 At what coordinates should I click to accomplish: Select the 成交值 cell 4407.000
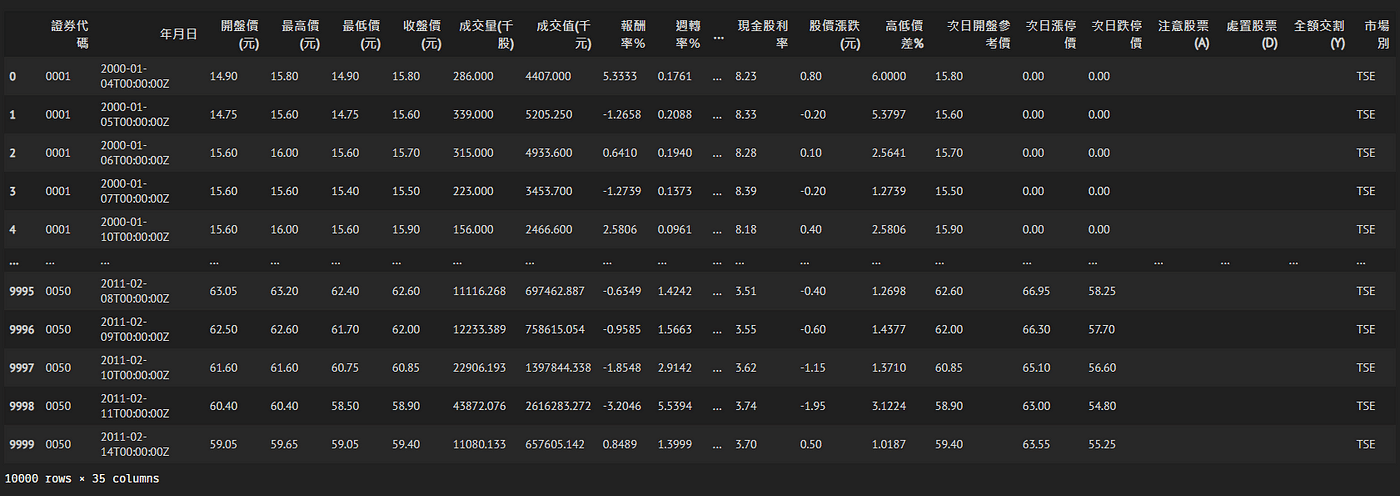tap(548, 76)
